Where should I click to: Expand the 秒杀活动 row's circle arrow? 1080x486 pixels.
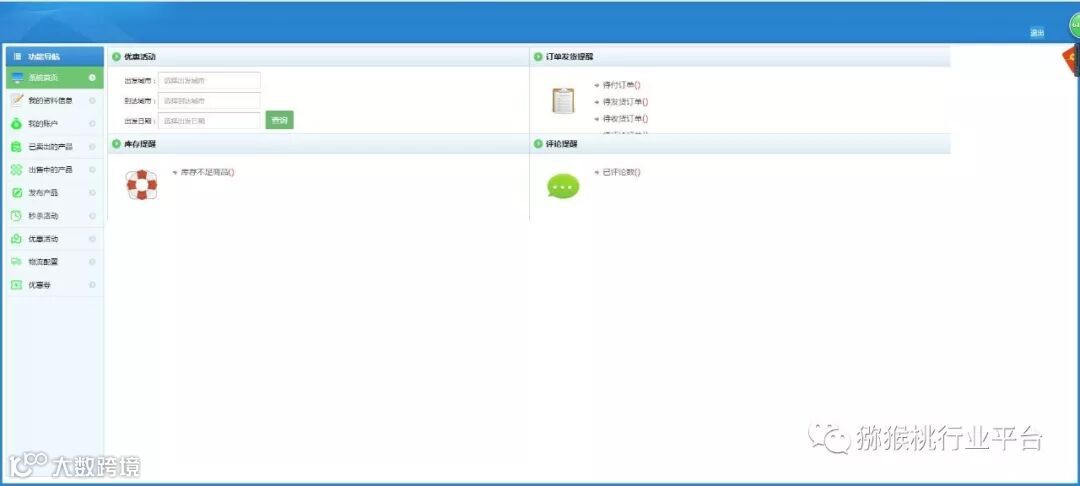pos(92,215)
